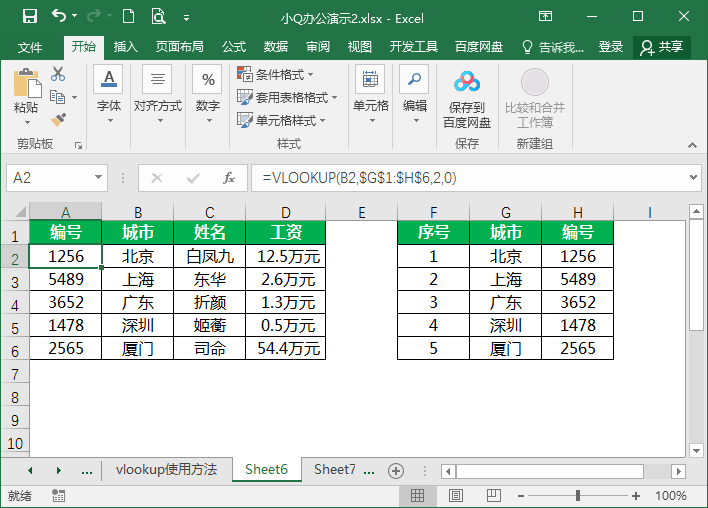Confirm formula entry with the checkmark icon
The width and height of the screenshot is (708, 508).
pos(193,178)
